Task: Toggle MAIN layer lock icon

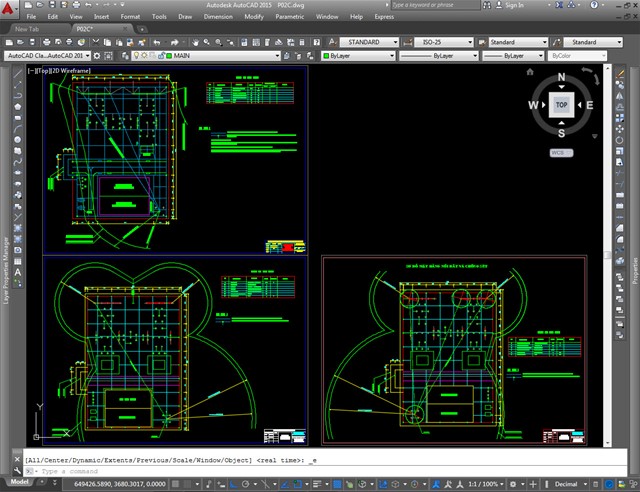Action: point(161,56)
